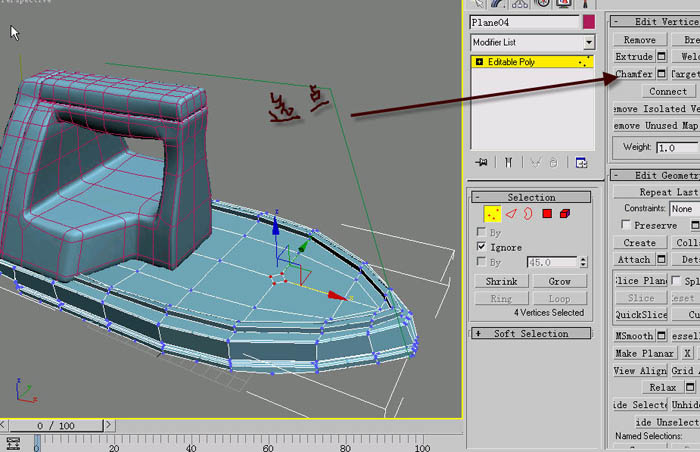Enable Split checkbox next to Slice Plane
Screen dimensions: 700x452
pos(676,280)
